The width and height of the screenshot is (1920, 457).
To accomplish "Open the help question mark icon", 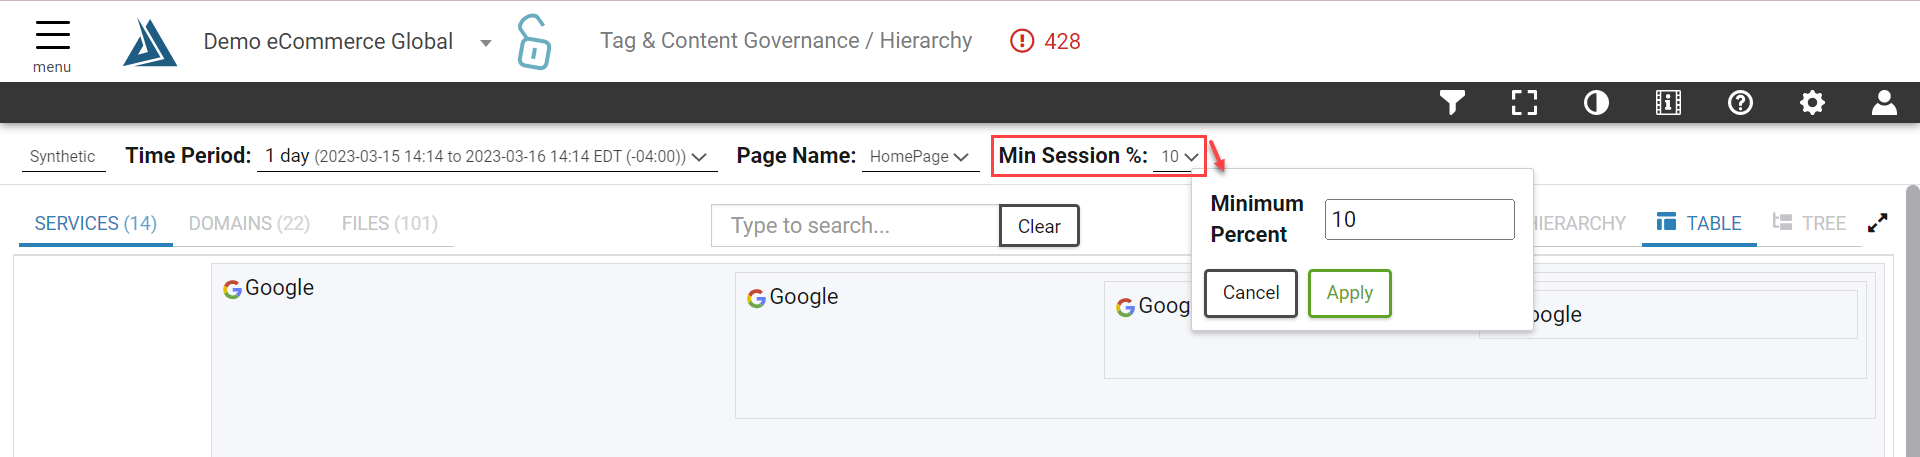I will click(x=1740, y=102).
